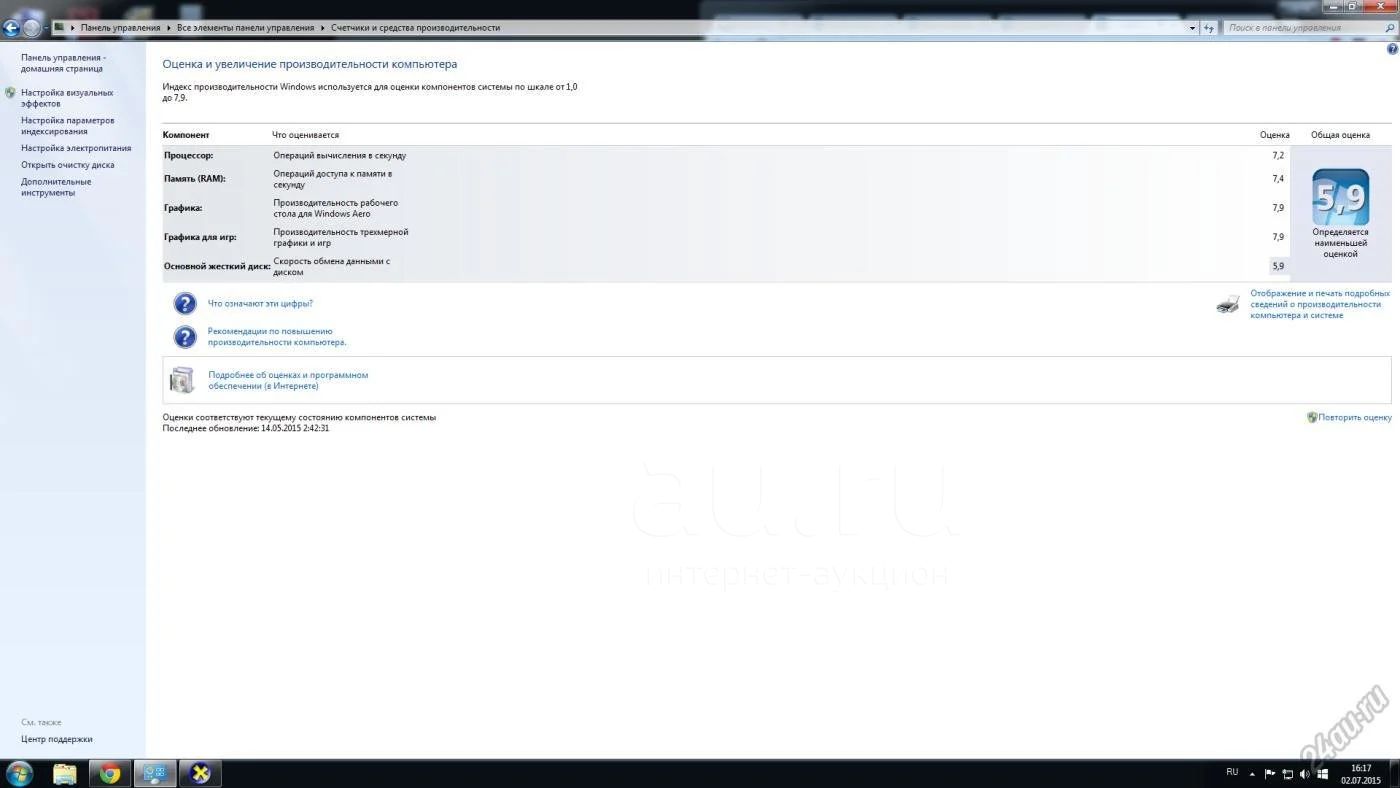1400x788 pixels.
Task: Click the blue question mark beside 'Что означают эти цифры?'
Action: tap(185, 304)
